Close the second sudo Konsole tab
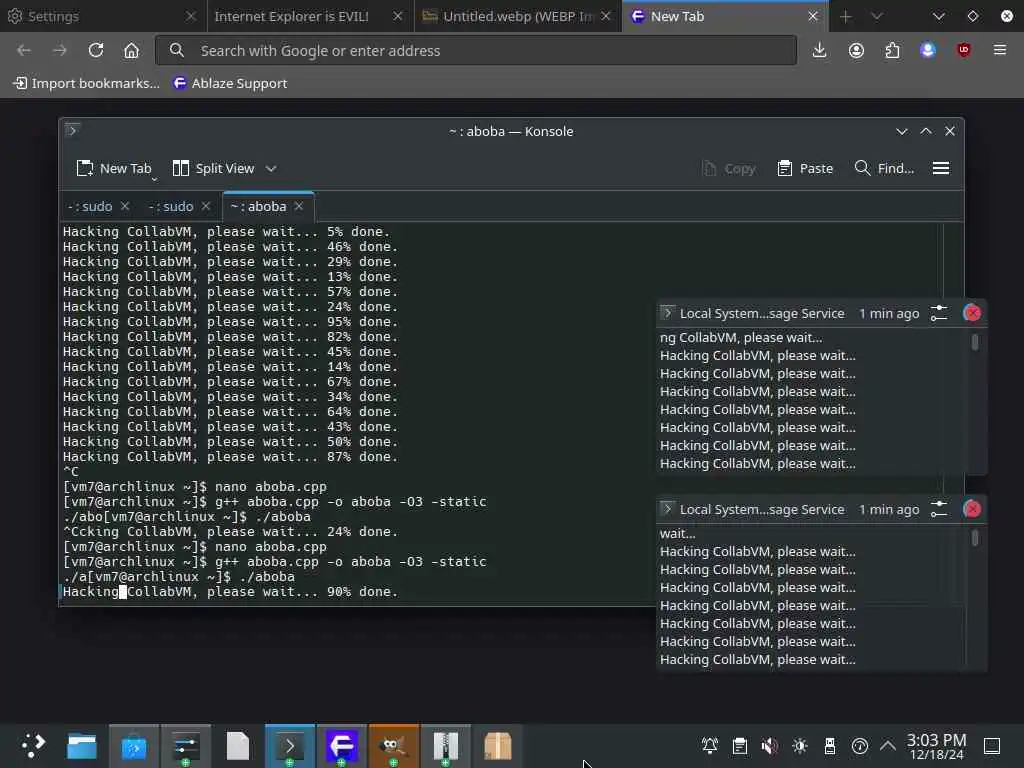Screen dimensions: 1024x768 point(206,206)
